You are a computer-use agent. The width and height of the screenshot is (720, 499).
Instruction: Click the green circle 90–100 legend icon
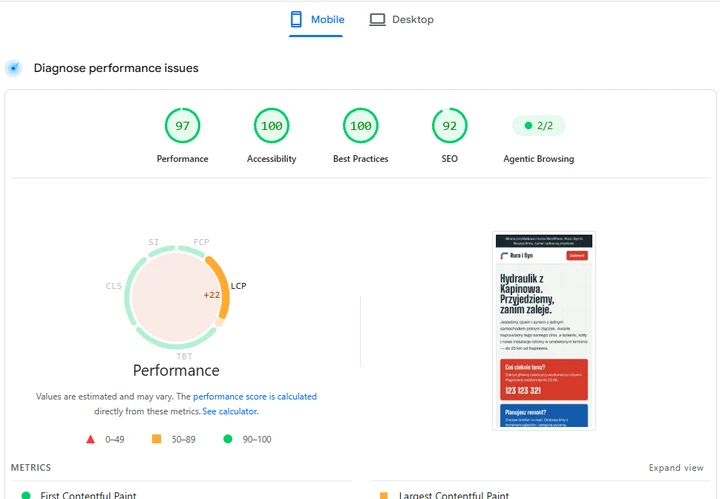[x=228, y=439]
